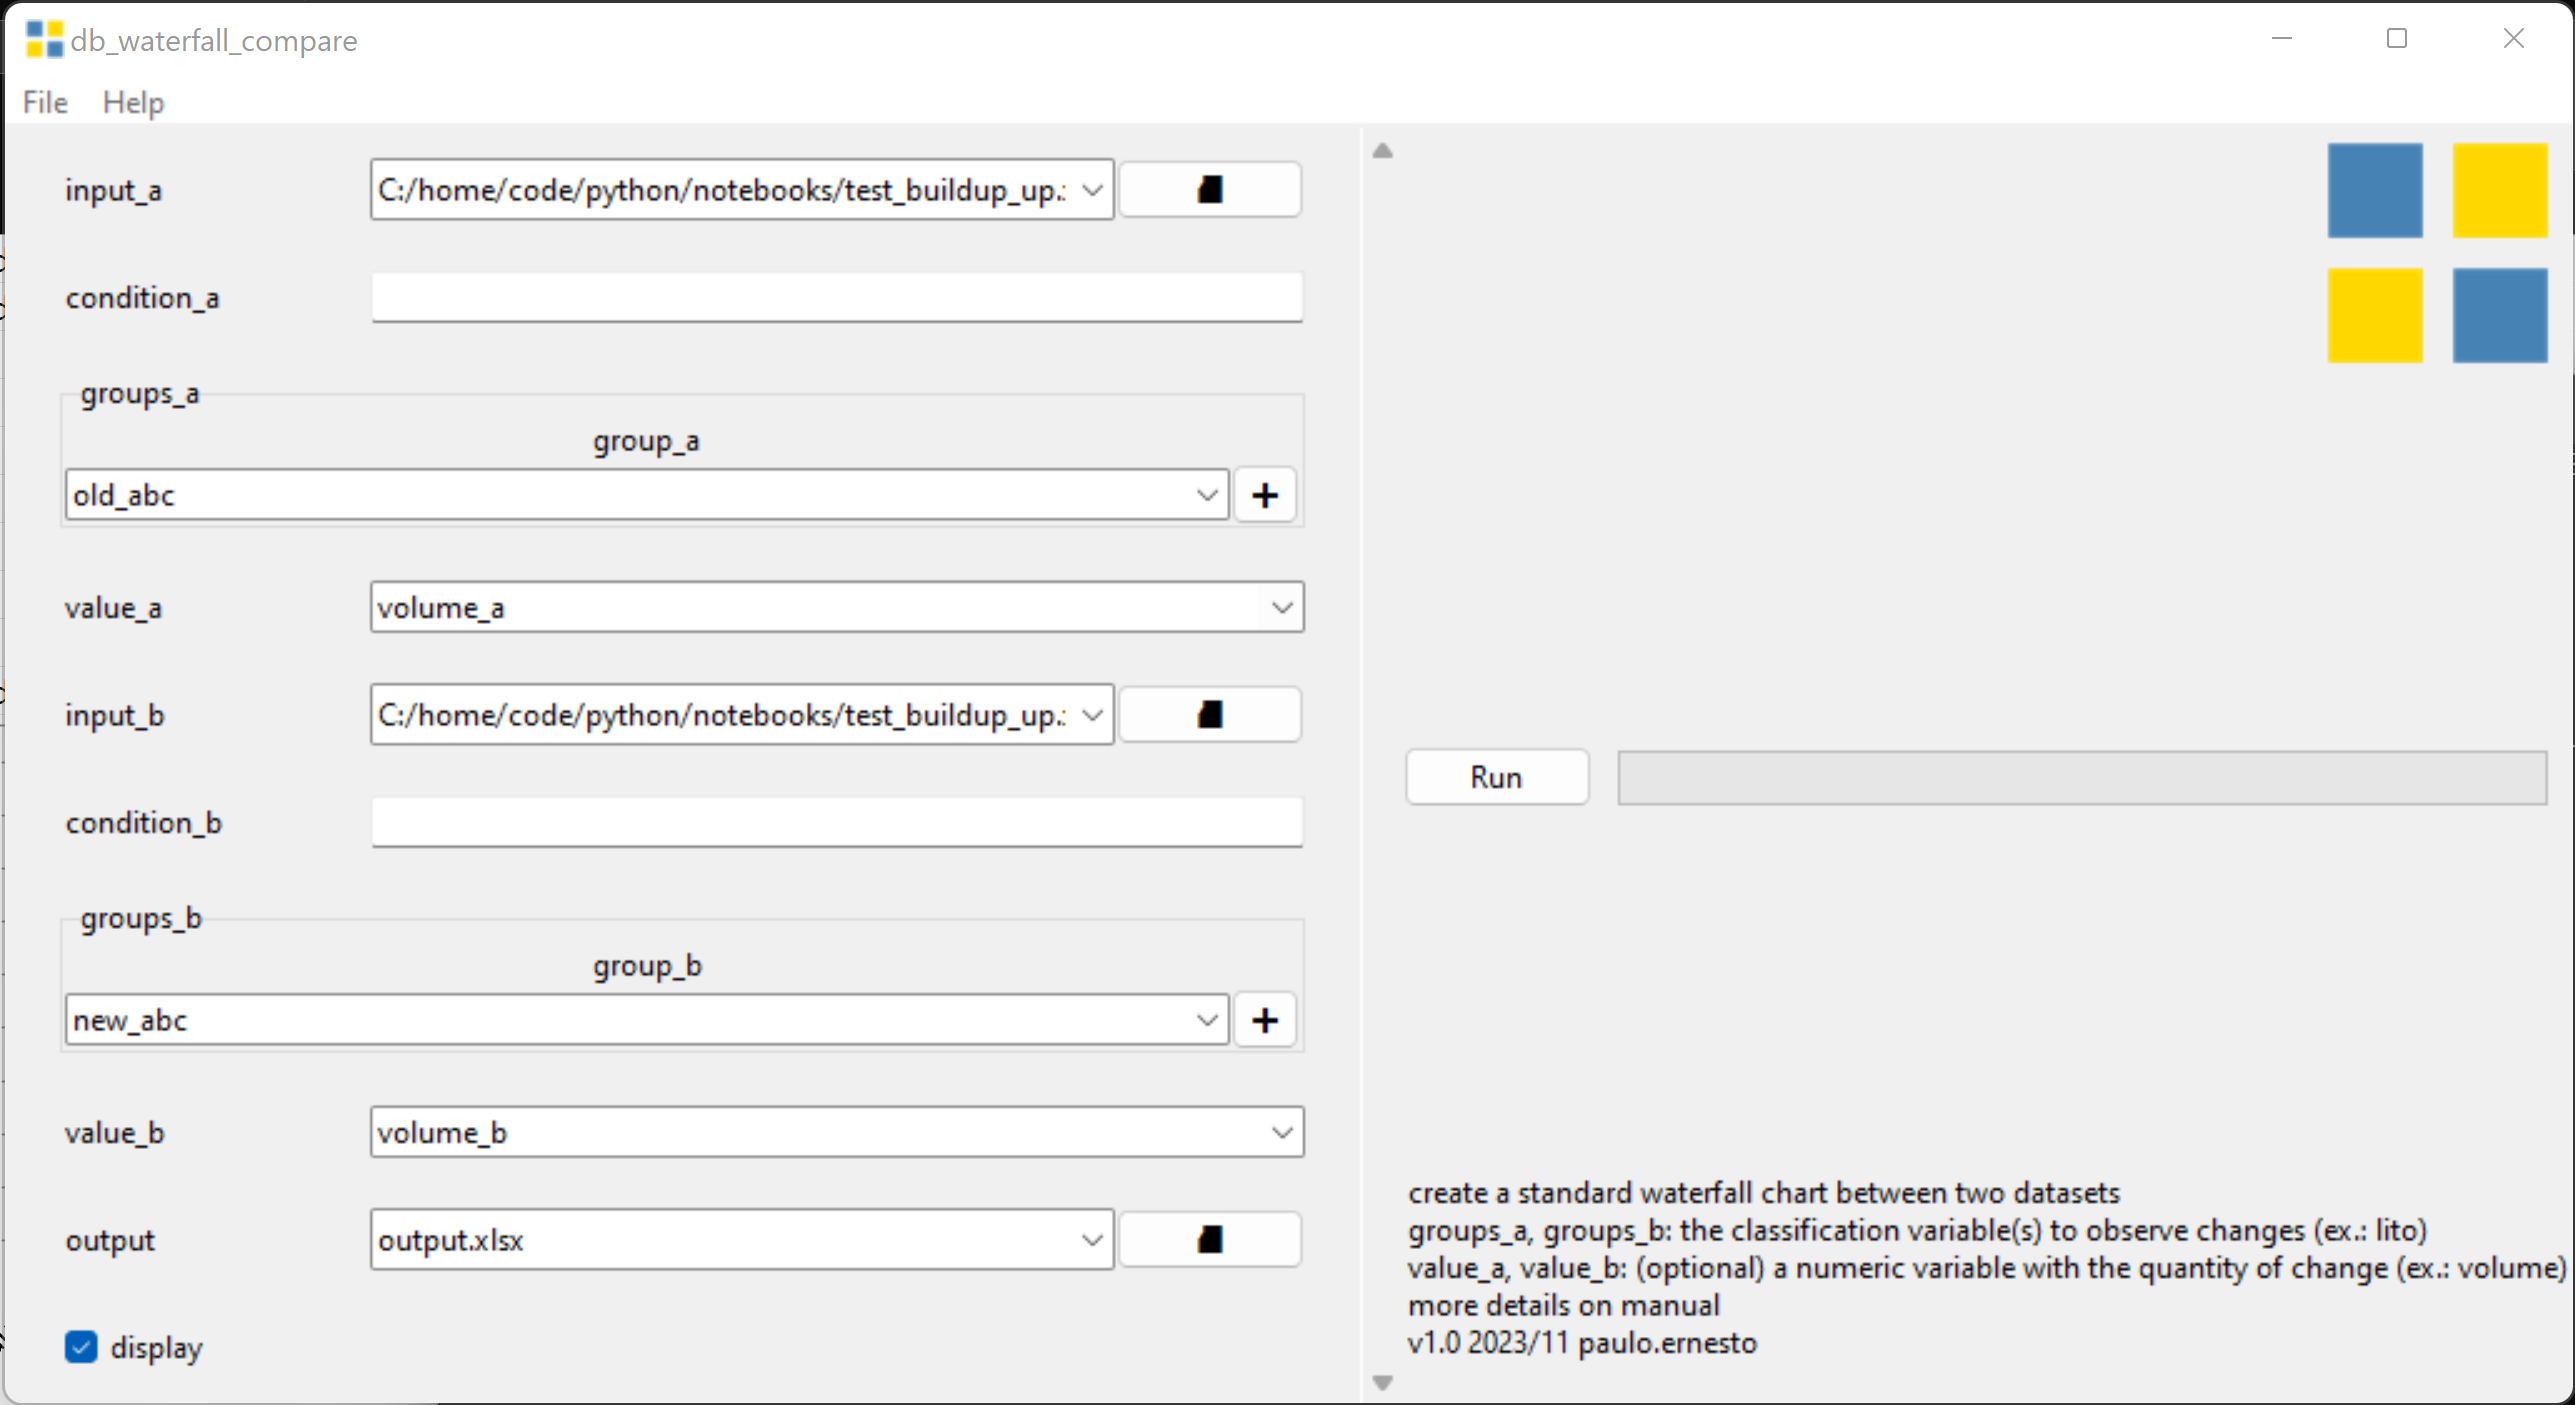
Task: Click the Run button
Action: tap(1496, 777)
